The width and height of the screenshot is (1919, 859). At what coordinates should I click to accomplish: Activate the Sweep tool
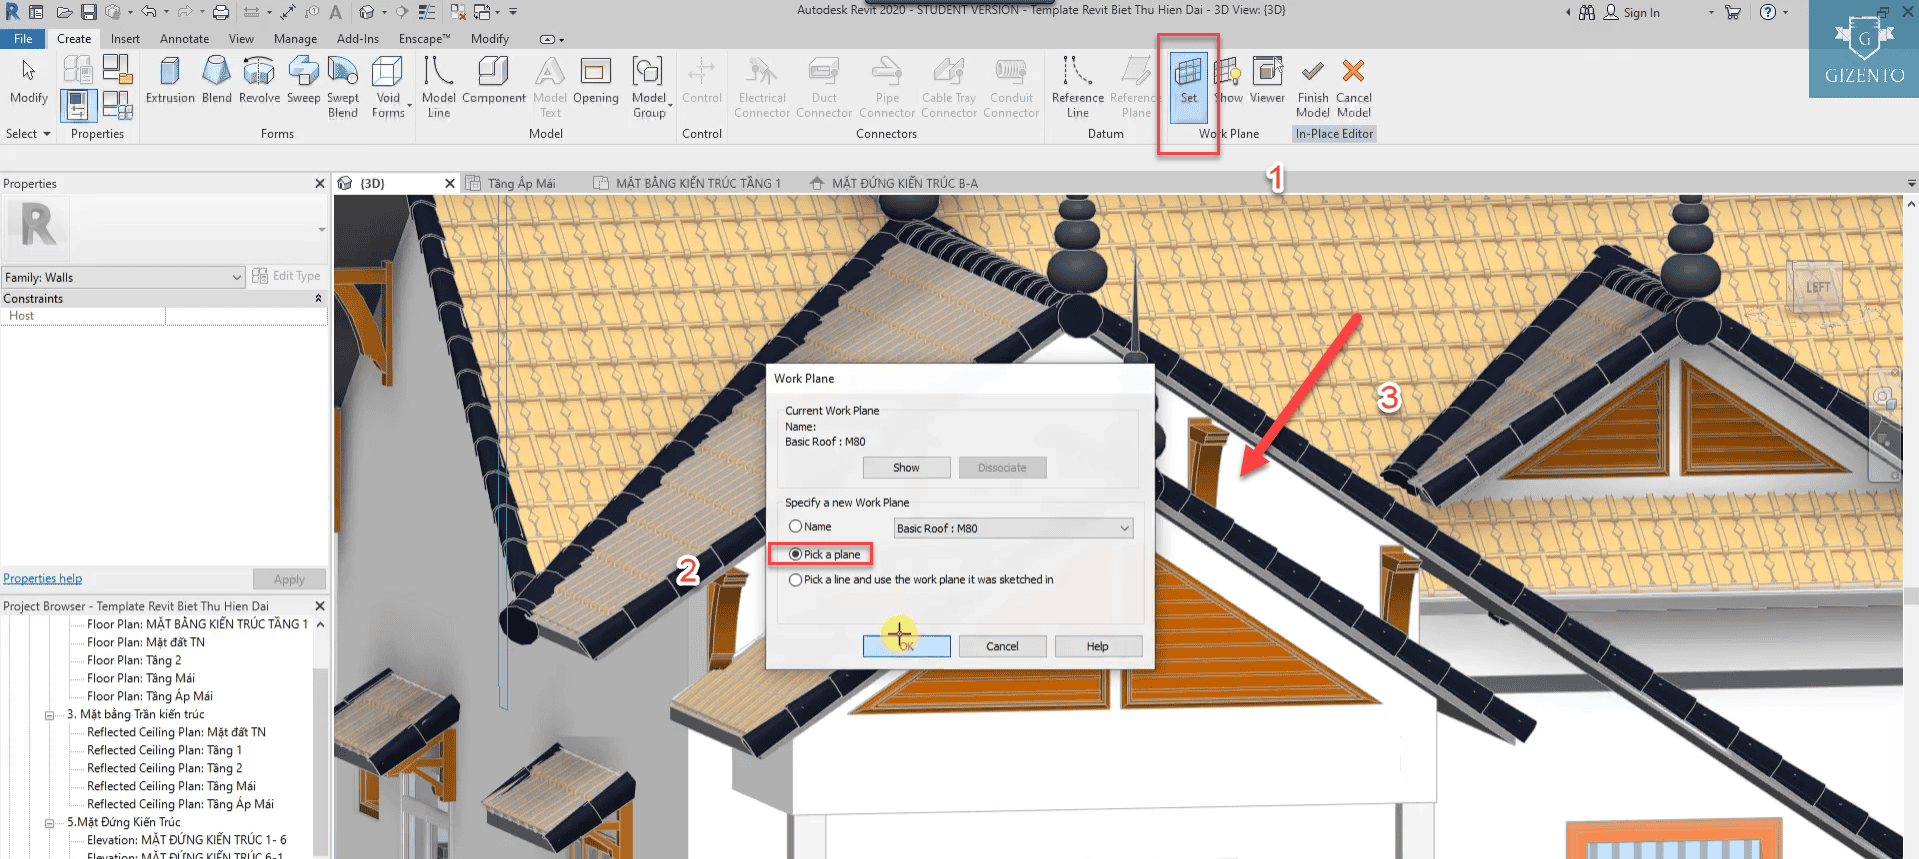pos(303,80)
